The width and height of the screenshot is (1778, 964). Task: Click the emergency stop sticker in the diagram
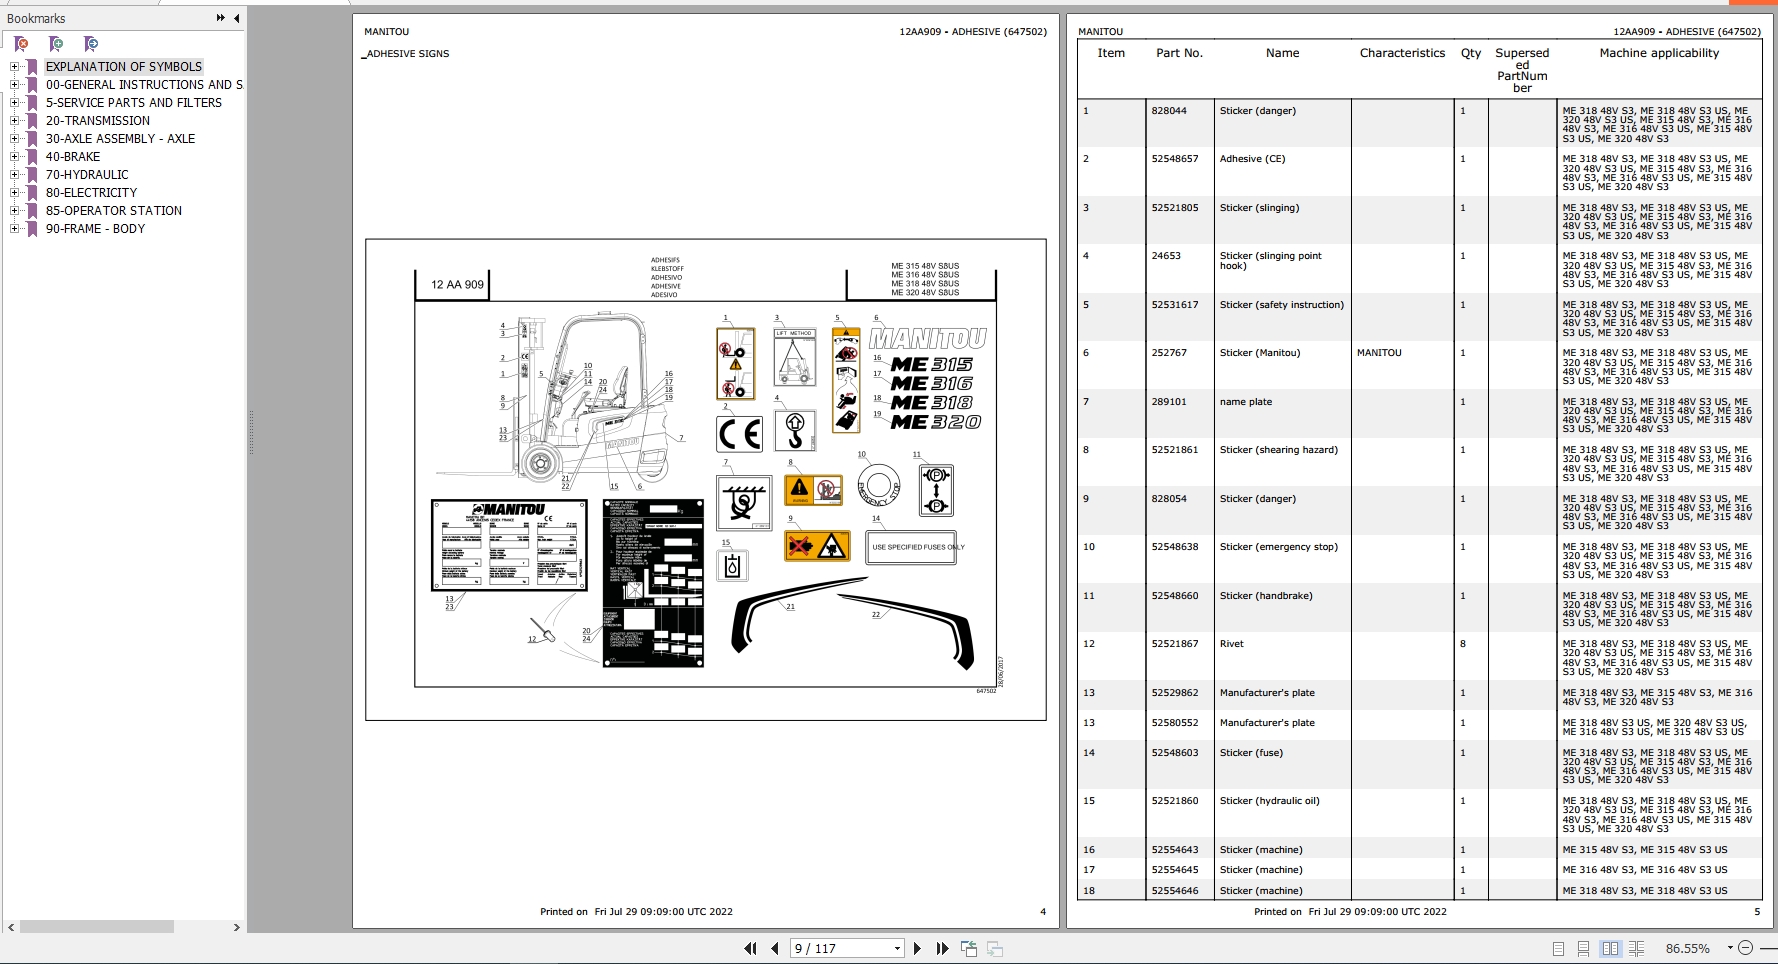(x=879, y=486)
